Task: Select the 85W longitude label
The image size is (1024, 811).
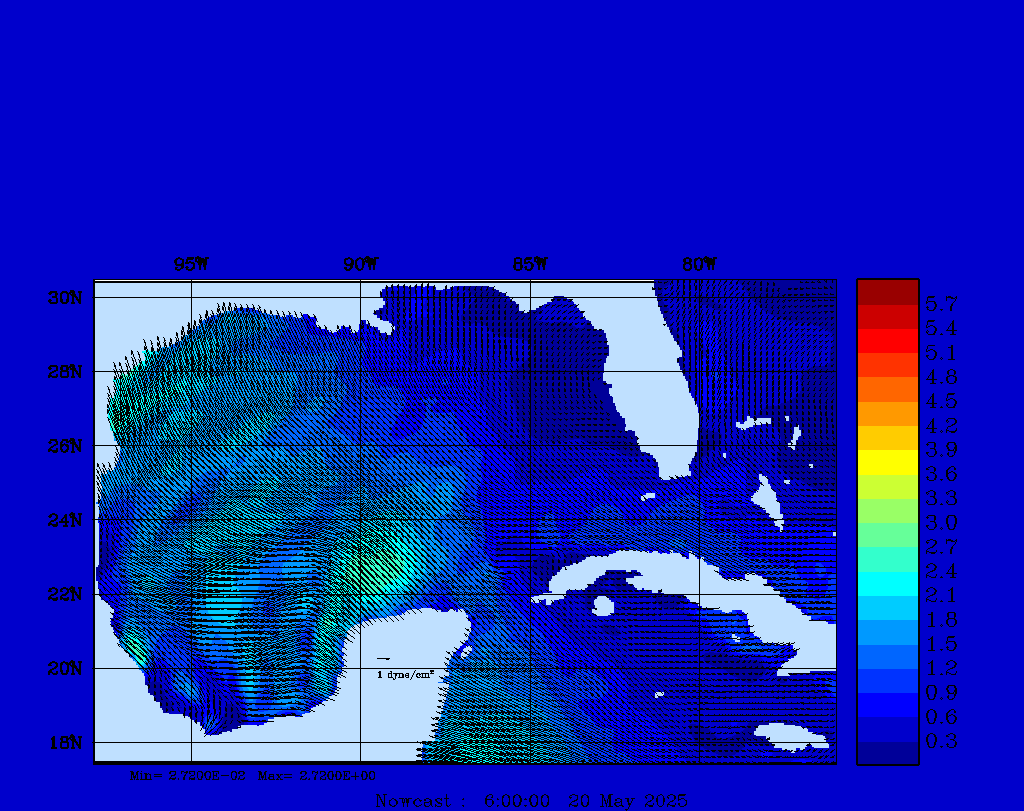Action: (529, 265)
